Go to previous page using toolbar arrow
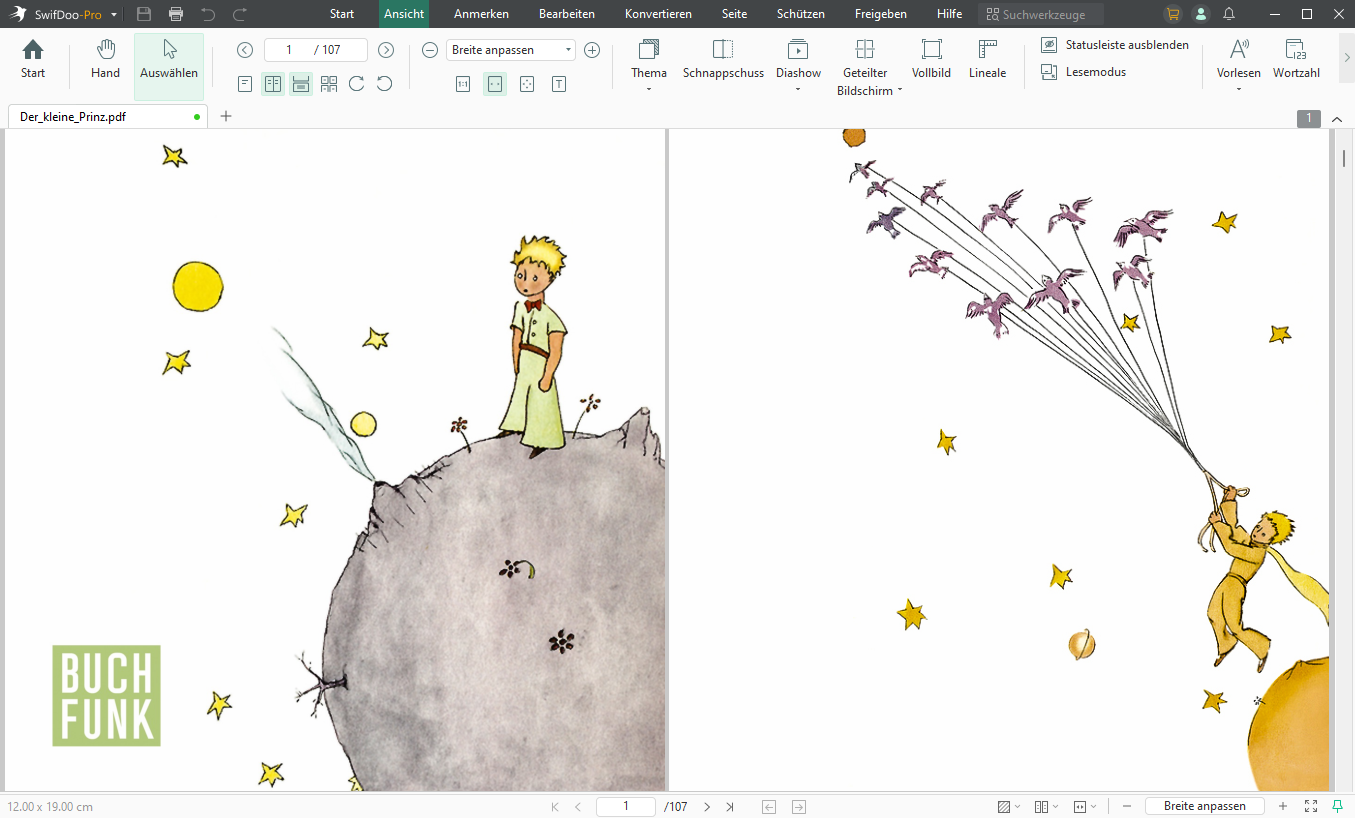Viewport: 1355px width, 818px height. tap(245, 50)
